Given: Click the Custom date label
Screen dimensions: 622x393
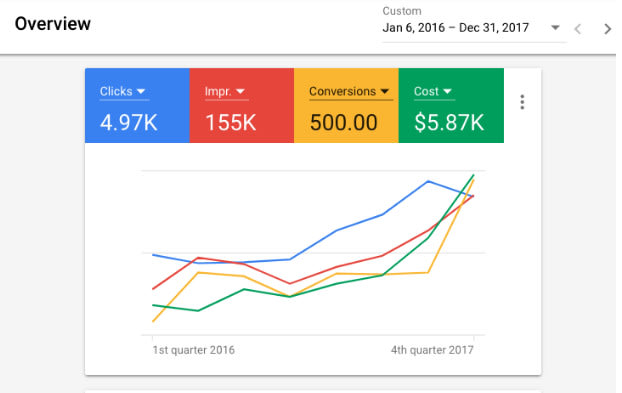Looking at the screenshot, I should (402, 11).
